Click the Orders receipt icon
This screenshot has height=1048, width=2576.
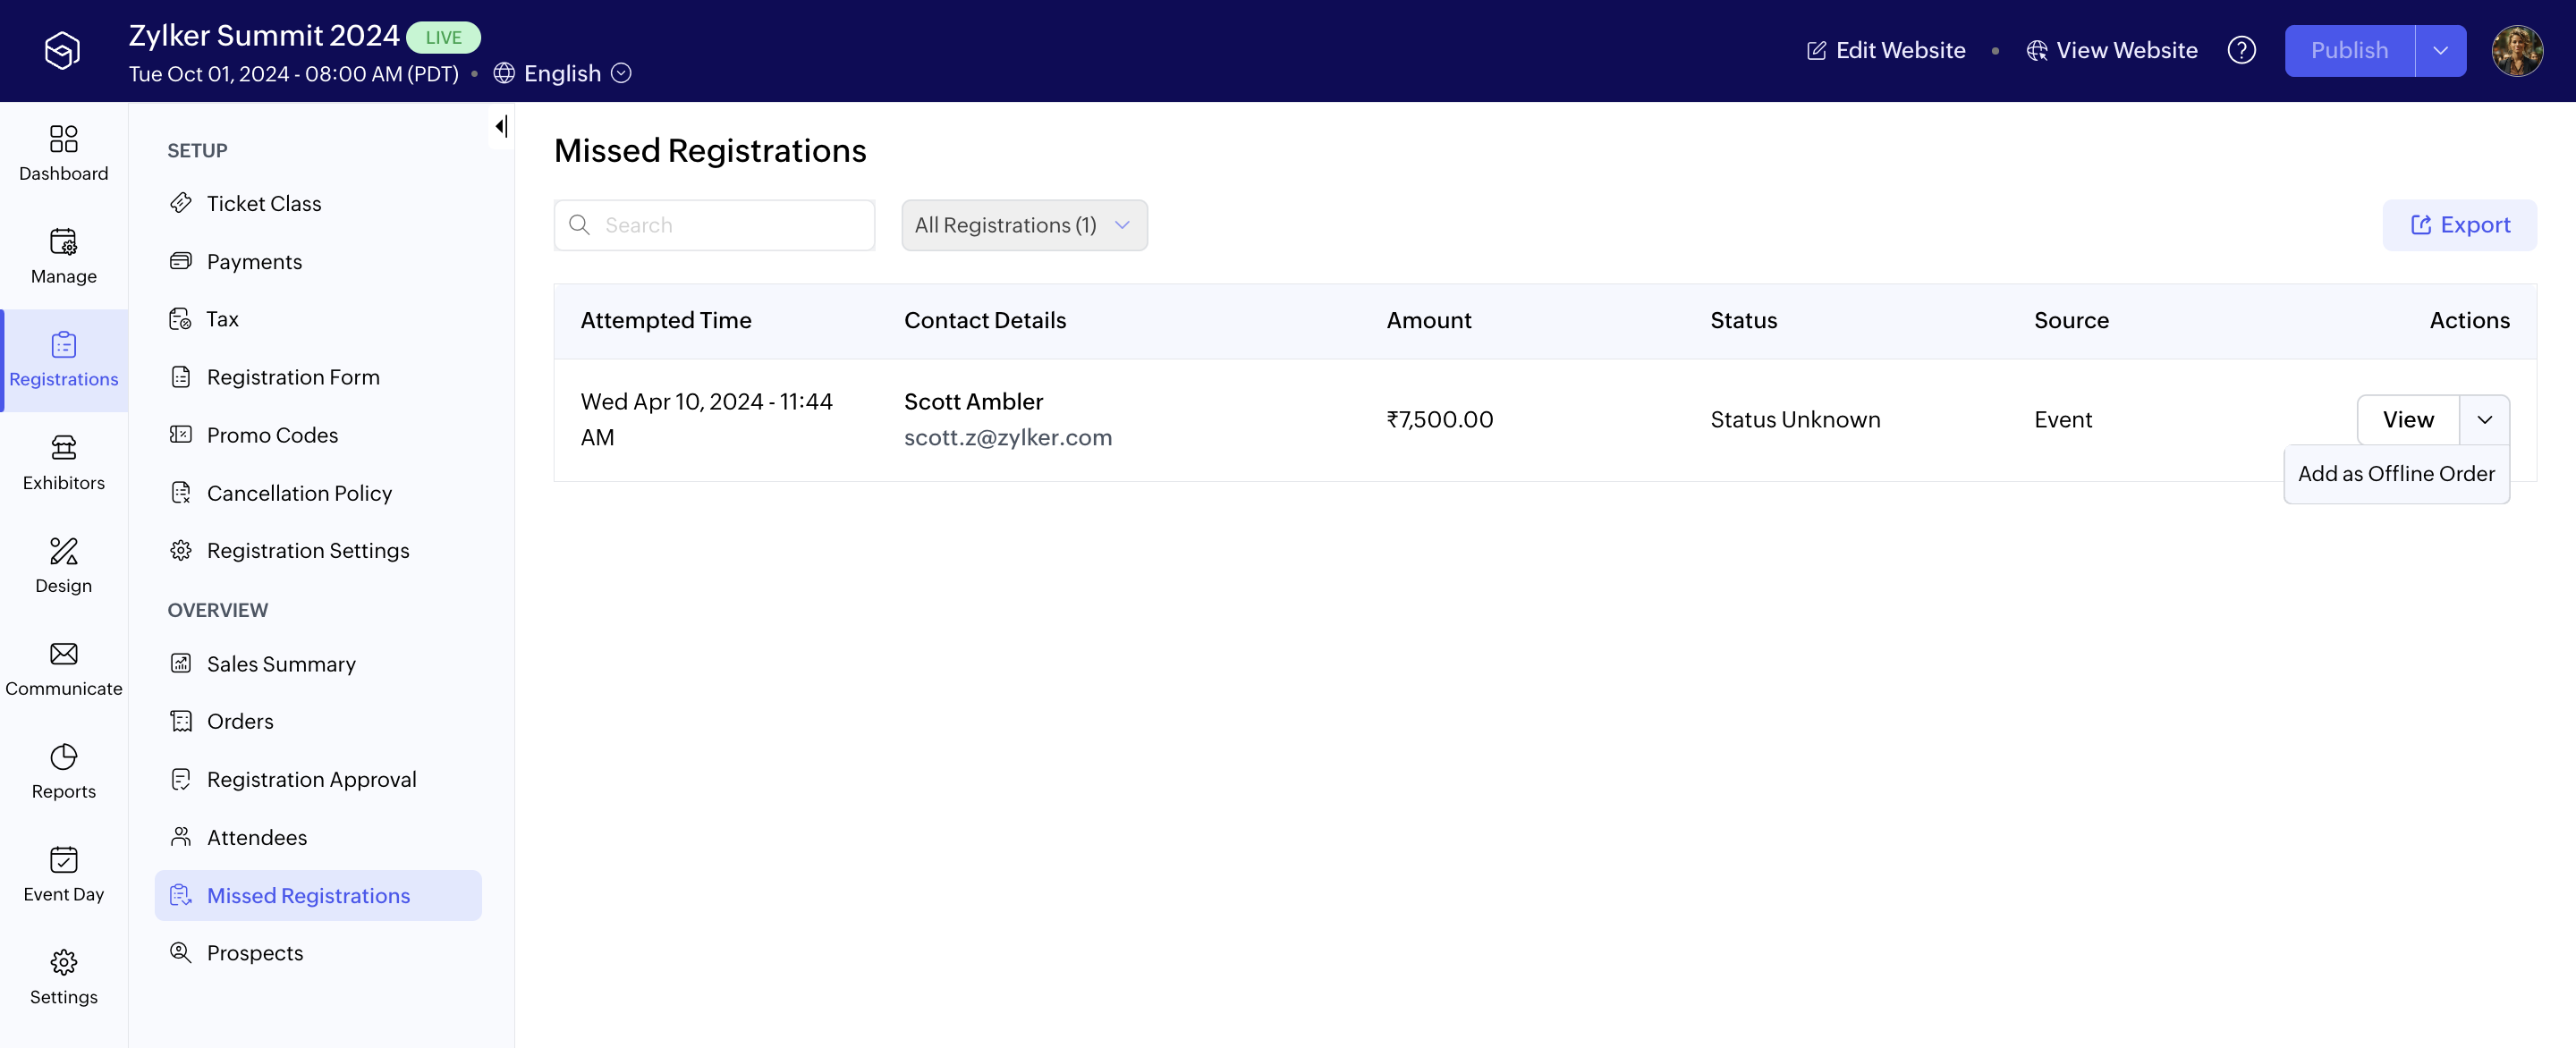coord(181,721)
